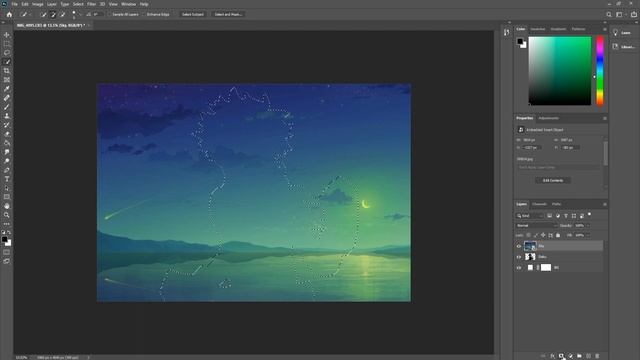The image size is (640, 360).
Task: Click the Select Subject button
Action: click(x=193, y=14)
